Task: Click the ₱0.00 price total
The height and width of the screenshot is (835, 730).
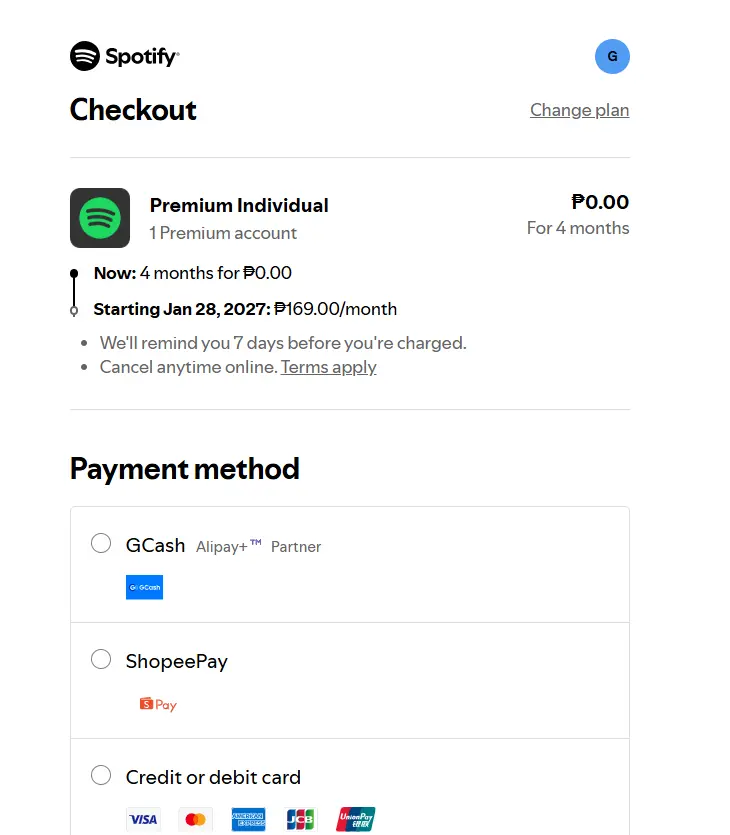Action: click(600, 202)
